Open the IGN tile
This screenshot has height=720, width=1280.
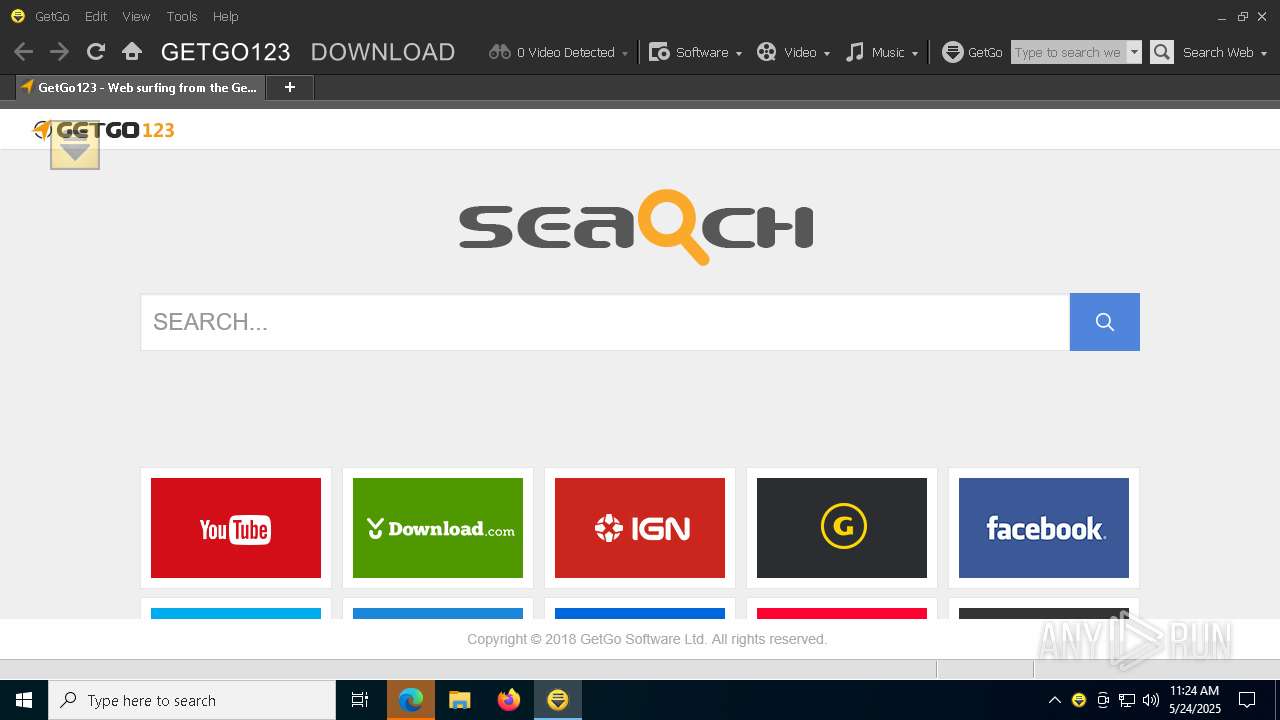click(640, 528)
